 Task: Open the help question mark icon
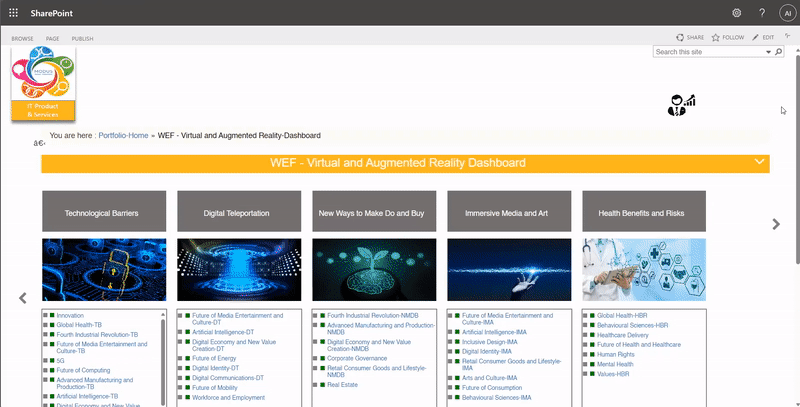[x=762, y=13]
